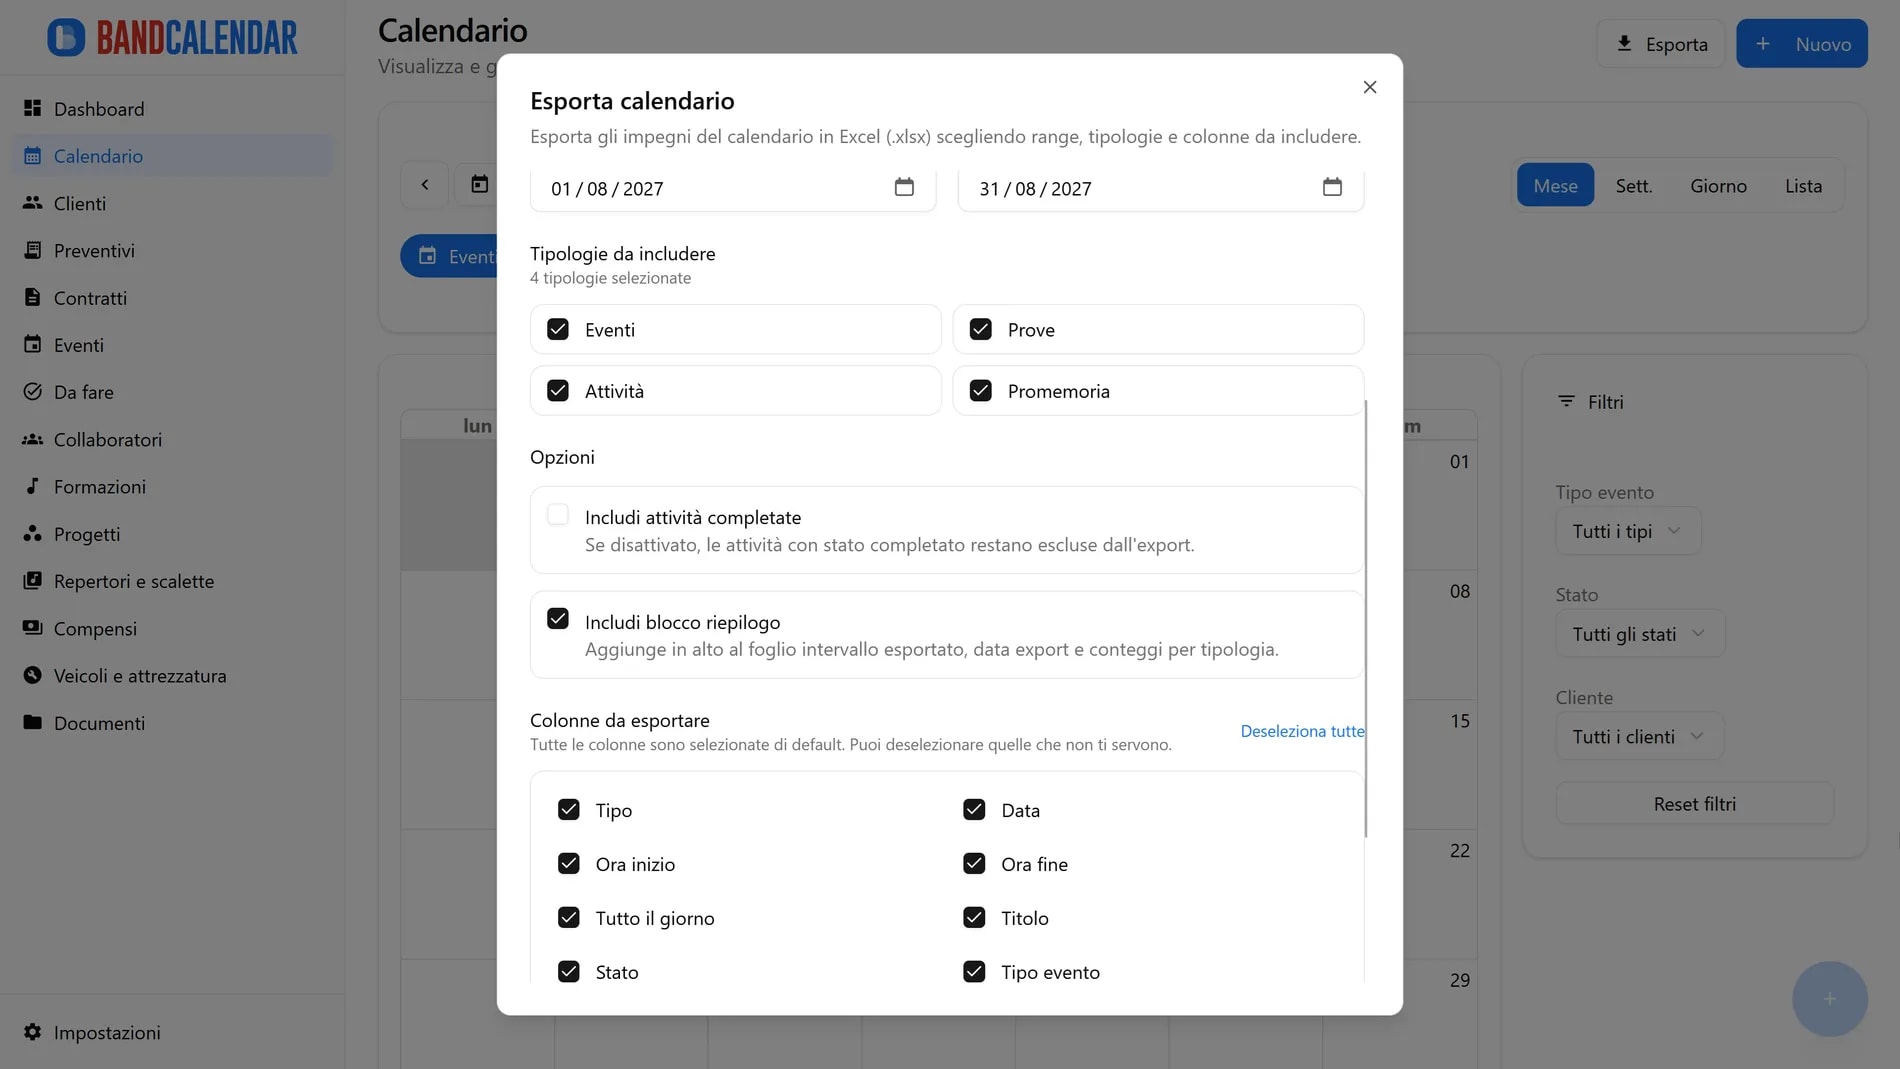
Task: Uncheck the Tipo column checkbox
Action: 569,809
